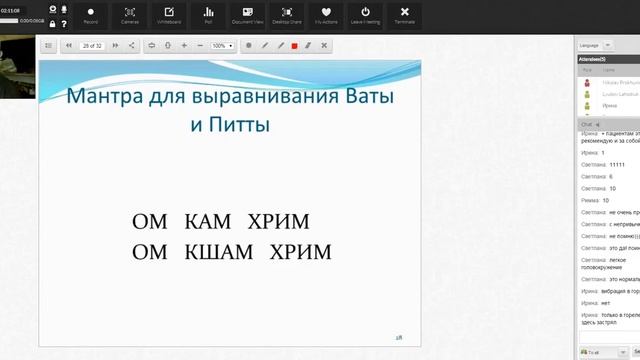Click the presenter webcam thumbnail
640x360 pixels.
point(18,67)
